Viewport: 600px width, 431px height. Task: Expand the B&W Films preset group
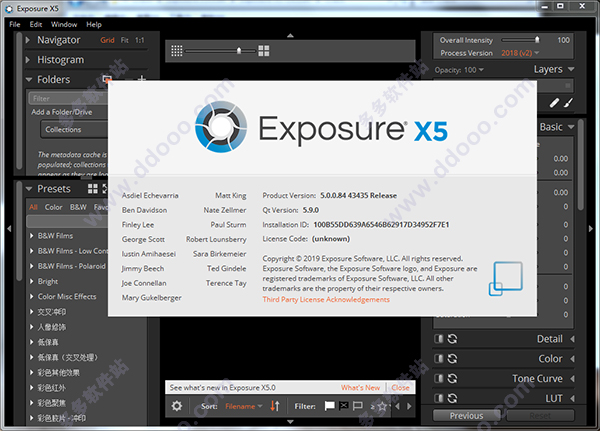coord(32,236)
